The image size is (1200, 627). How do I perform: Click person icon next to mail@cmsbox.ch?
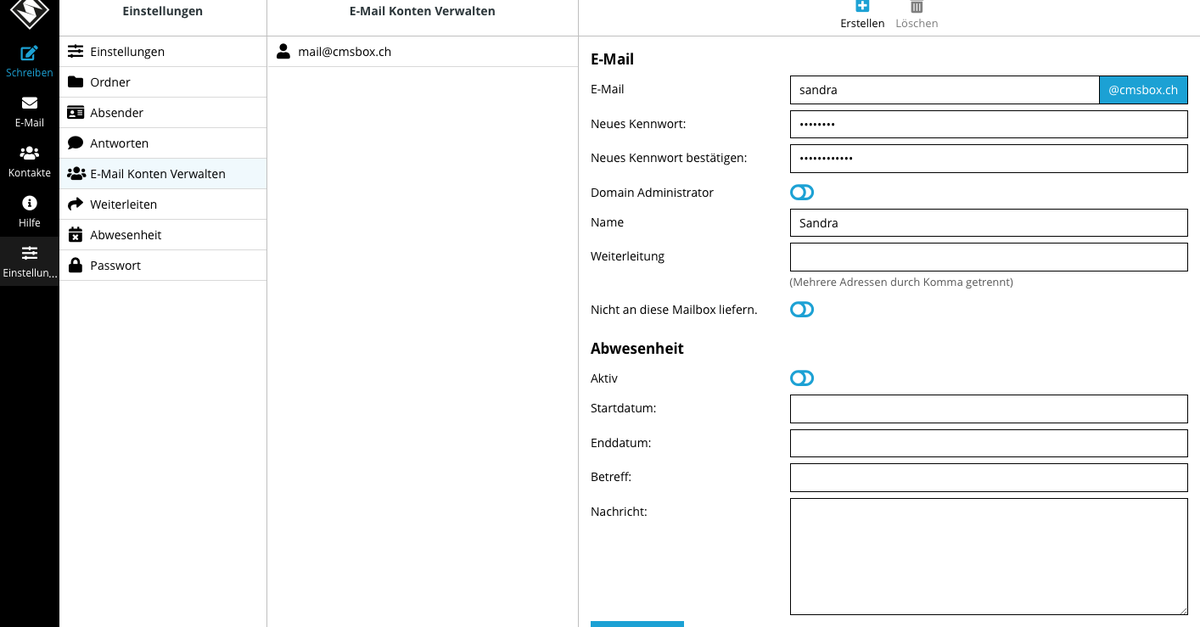tap(283, 51)
